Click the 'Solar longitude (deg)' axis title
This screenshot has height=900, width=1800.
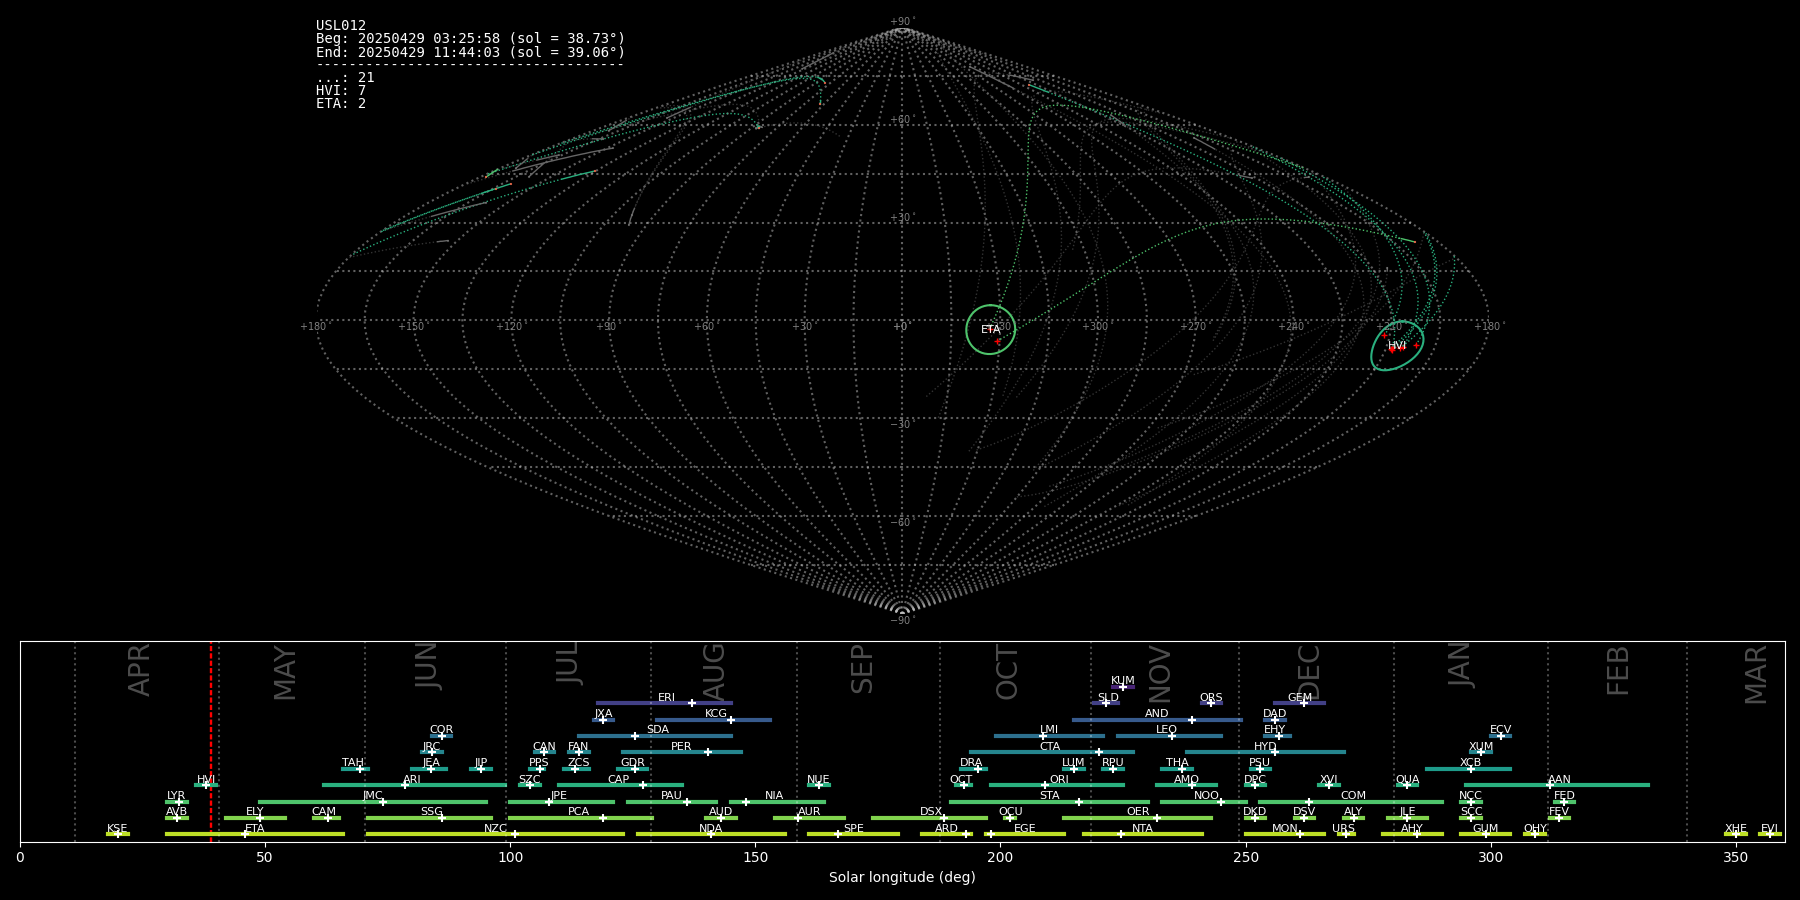pos(902,877)
